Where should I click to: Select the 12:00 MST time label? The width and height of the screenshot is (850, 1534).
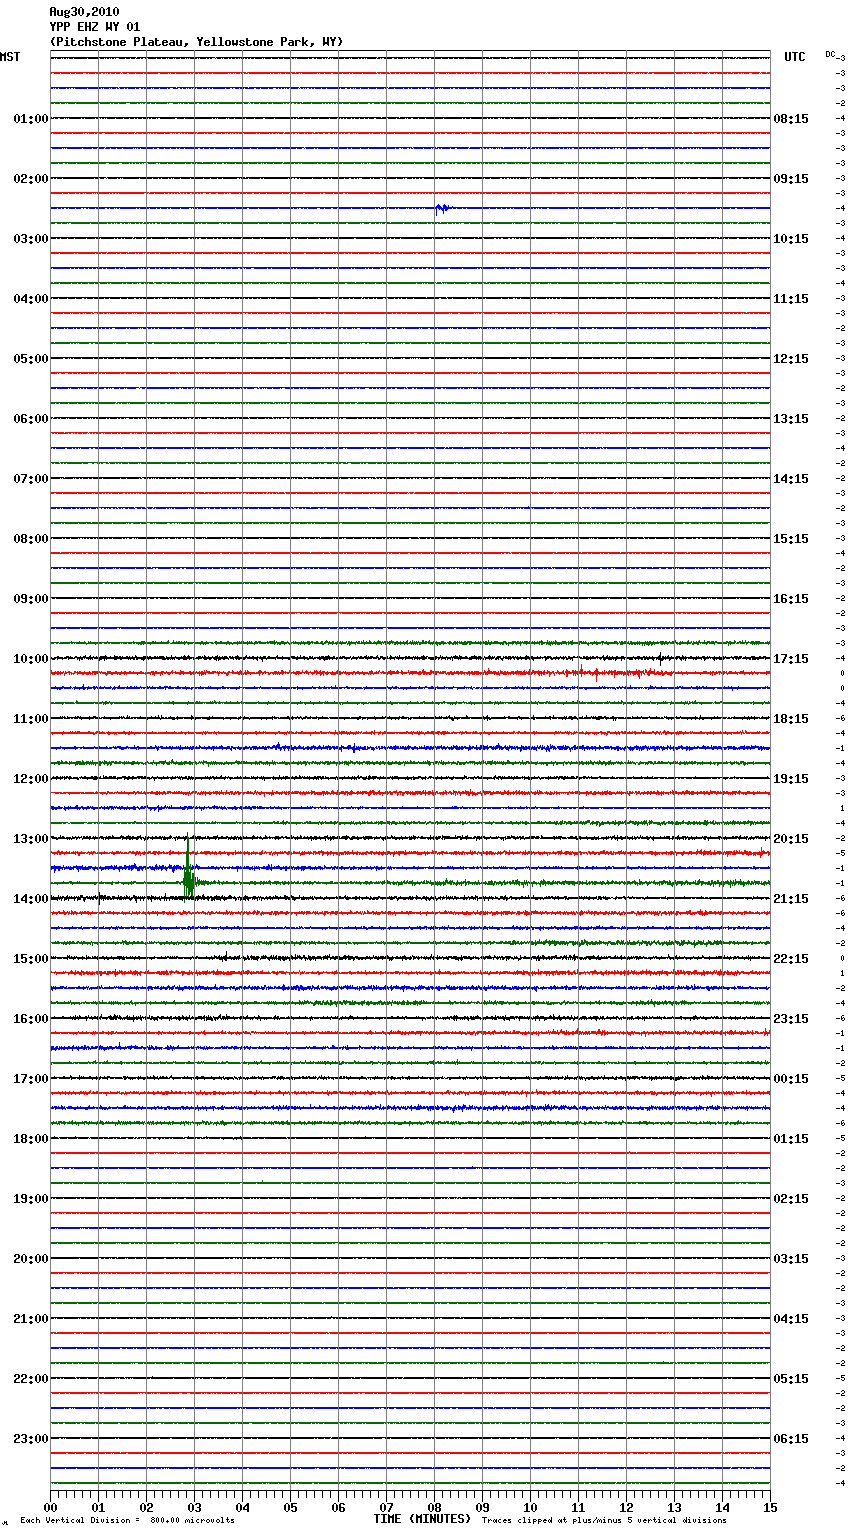click(31, 779)
